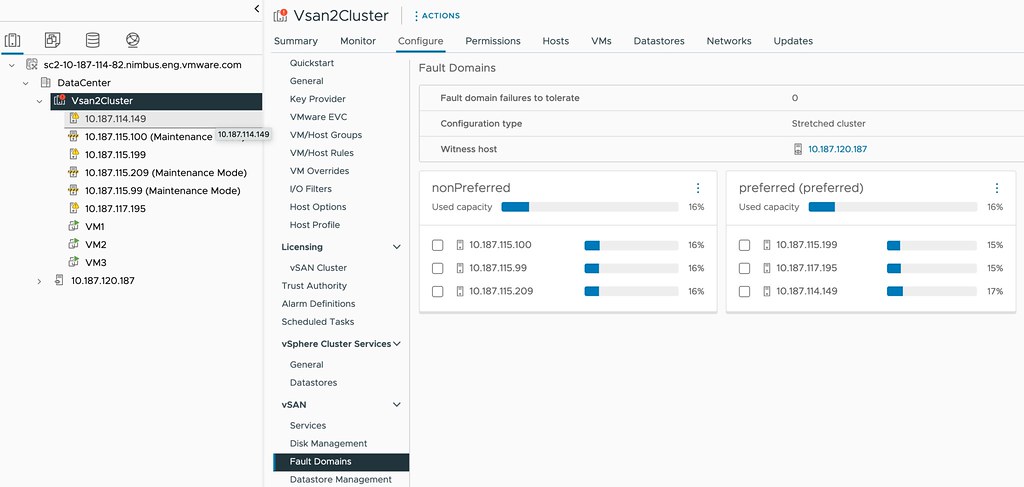Click host icon beside 10.187.115.100 in nonPreferred card

point(460,245)
